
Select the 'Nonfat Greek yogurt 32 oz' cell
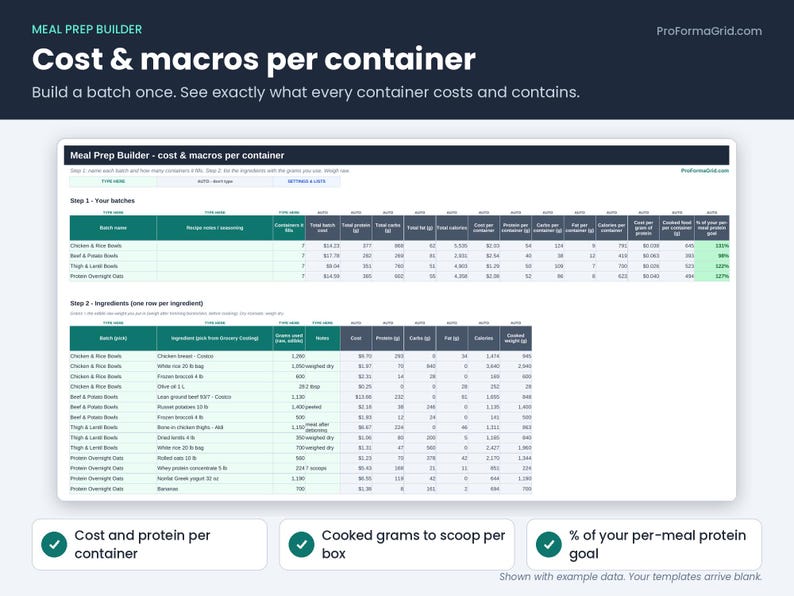pos(215,479)
